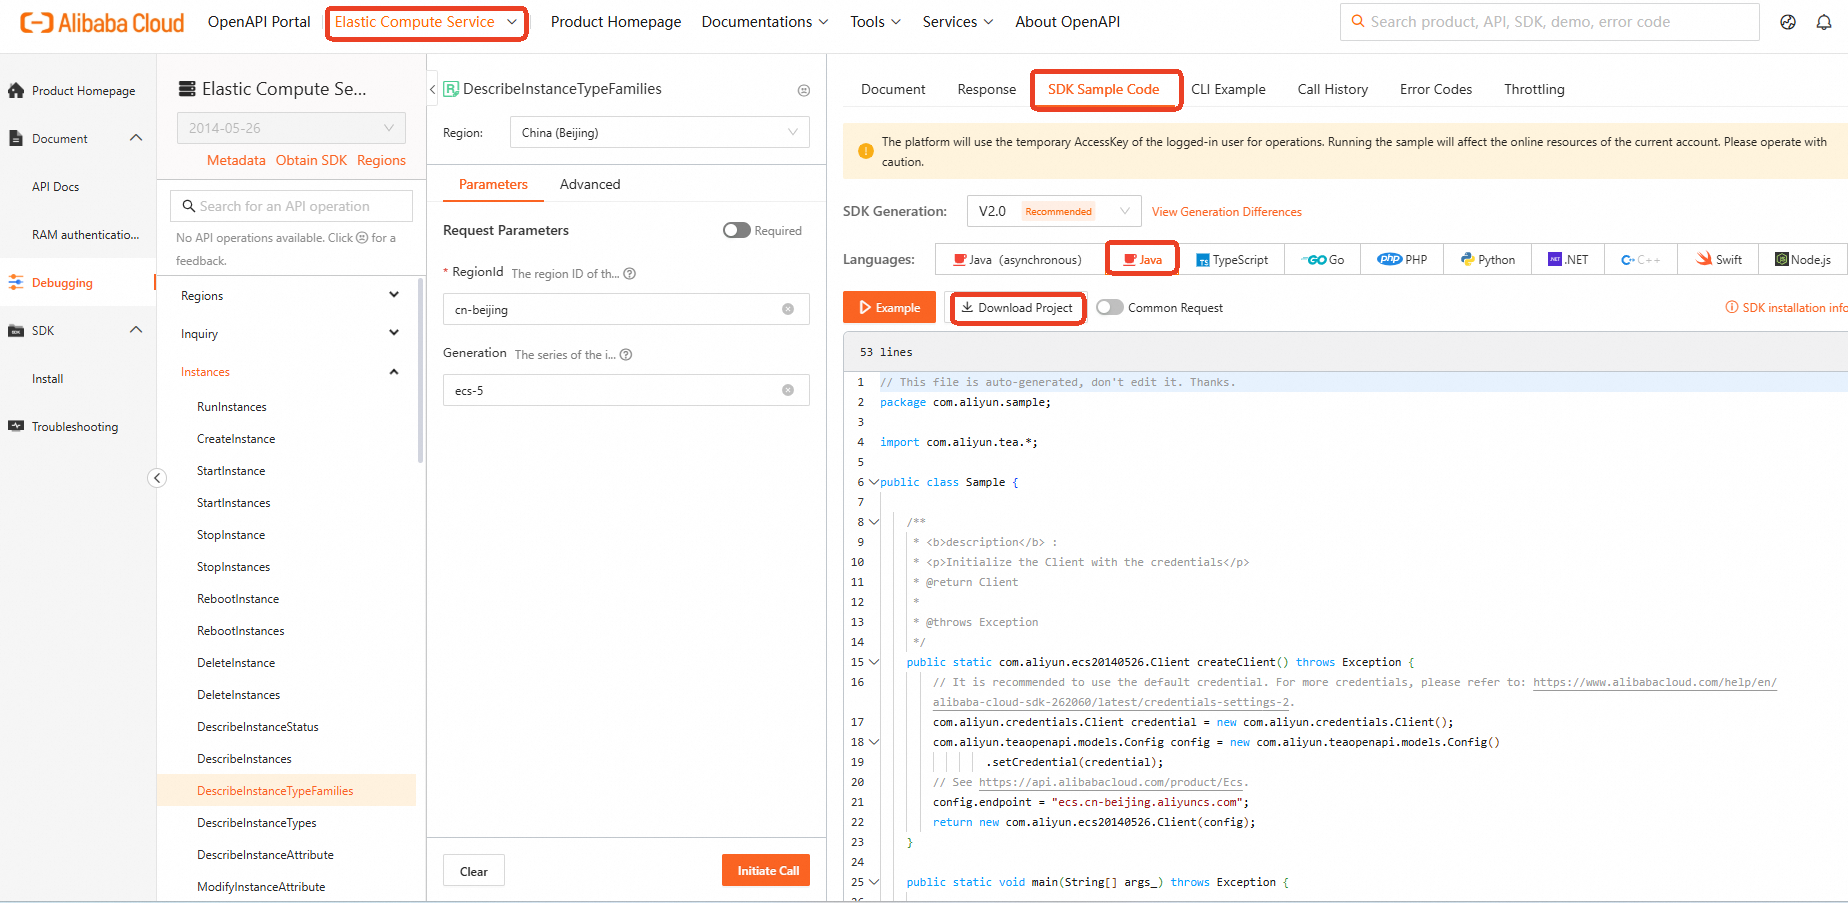Select the RunInstances API operation

click(232, 407)
